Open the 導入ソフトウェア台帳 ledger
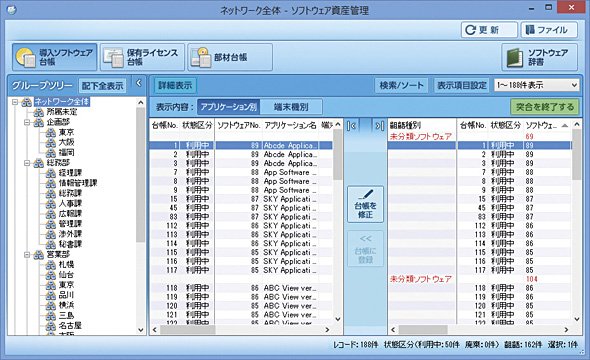Viewport: 590px width, 360px height. coord(55,57)
